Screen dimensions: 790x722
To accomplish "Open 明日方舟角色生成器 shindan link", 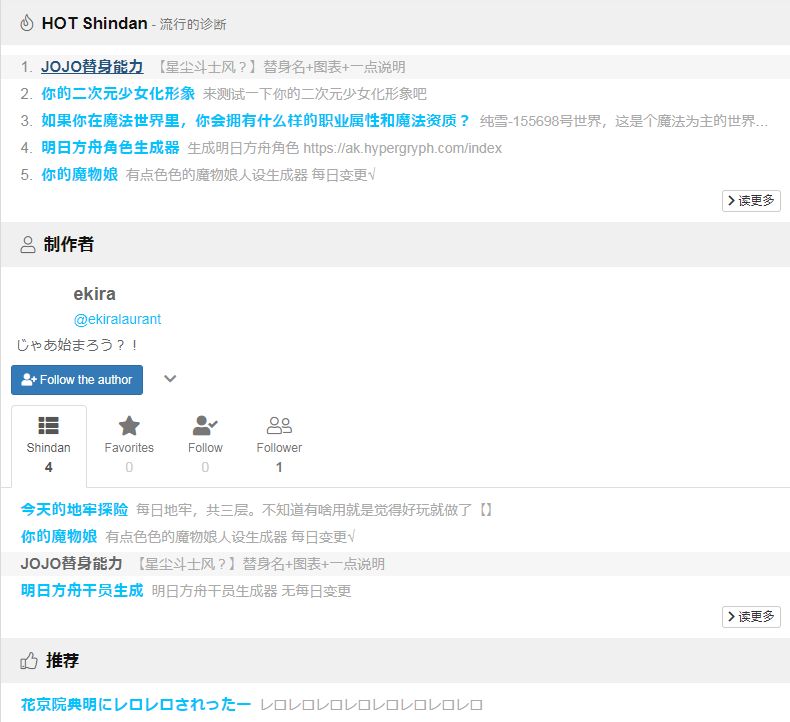I will pyautogui.click(x=110, y=148).
